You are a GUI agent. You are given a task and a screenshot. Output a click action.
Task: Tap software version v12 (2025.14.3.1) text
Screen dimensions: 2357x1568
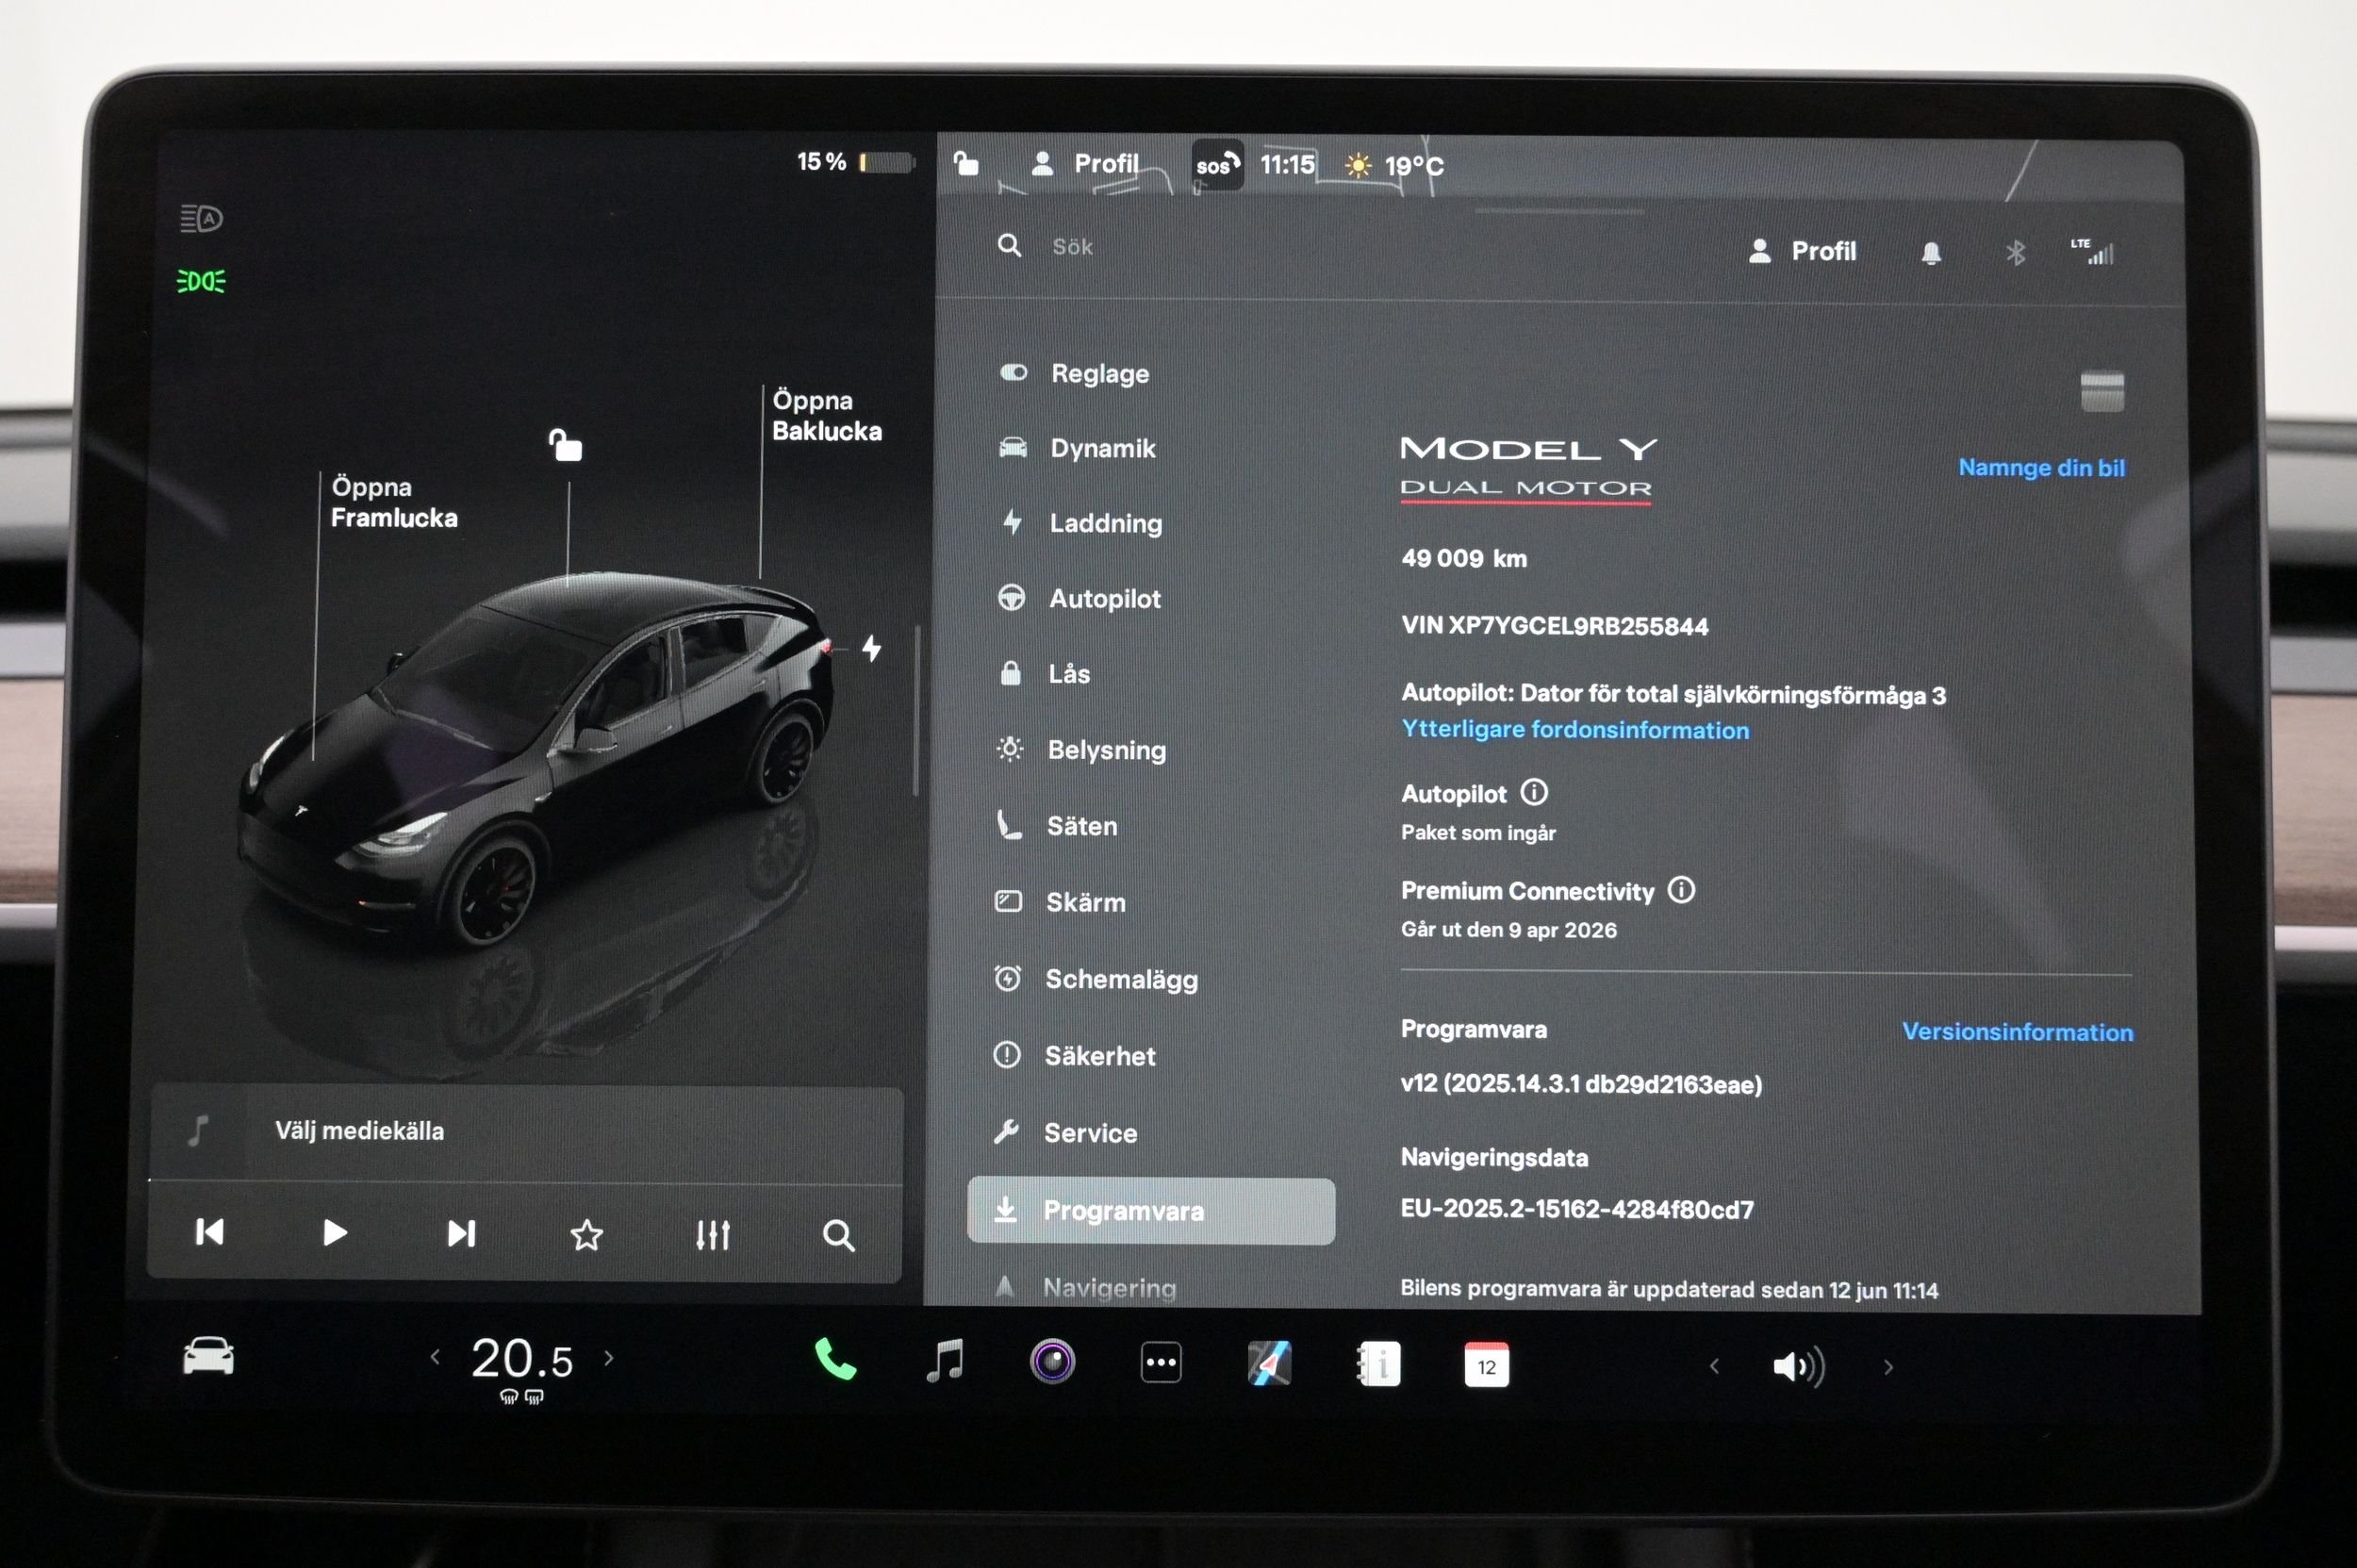click(1581, 1084)
